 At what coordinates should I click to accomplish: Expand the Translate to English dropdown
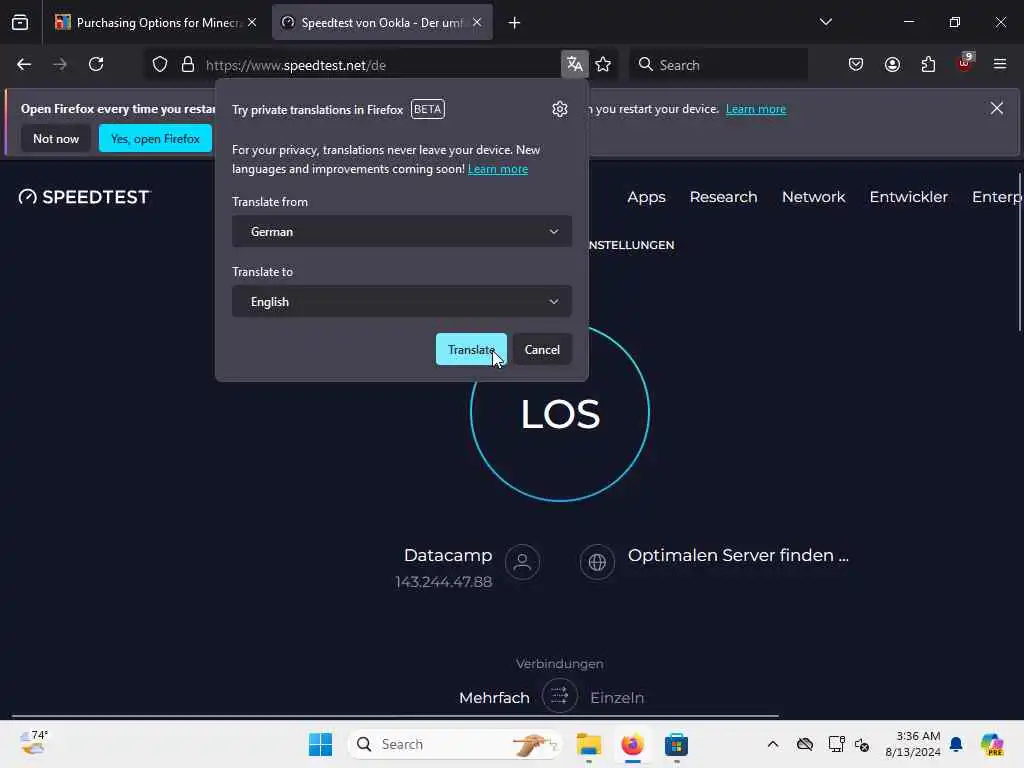402,302
